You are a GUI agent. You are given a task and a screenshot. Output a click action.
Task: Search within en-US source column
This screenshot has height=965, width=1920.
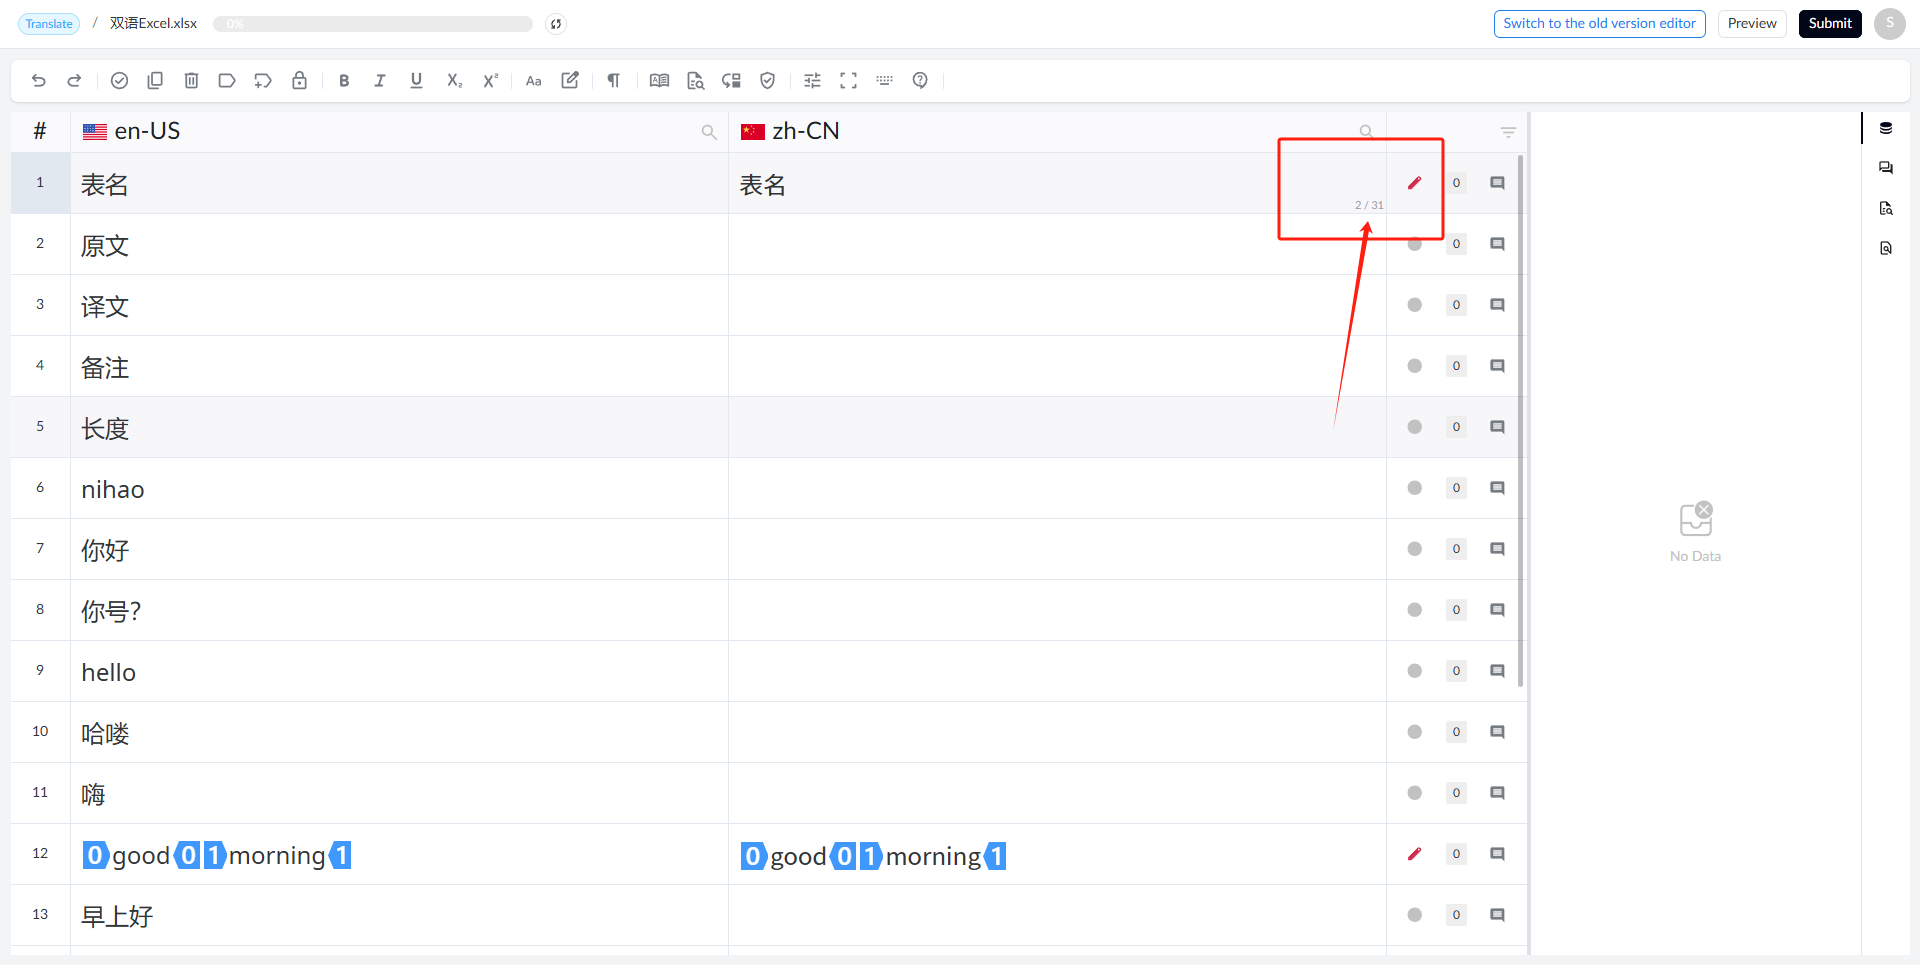tap(709, 132)
